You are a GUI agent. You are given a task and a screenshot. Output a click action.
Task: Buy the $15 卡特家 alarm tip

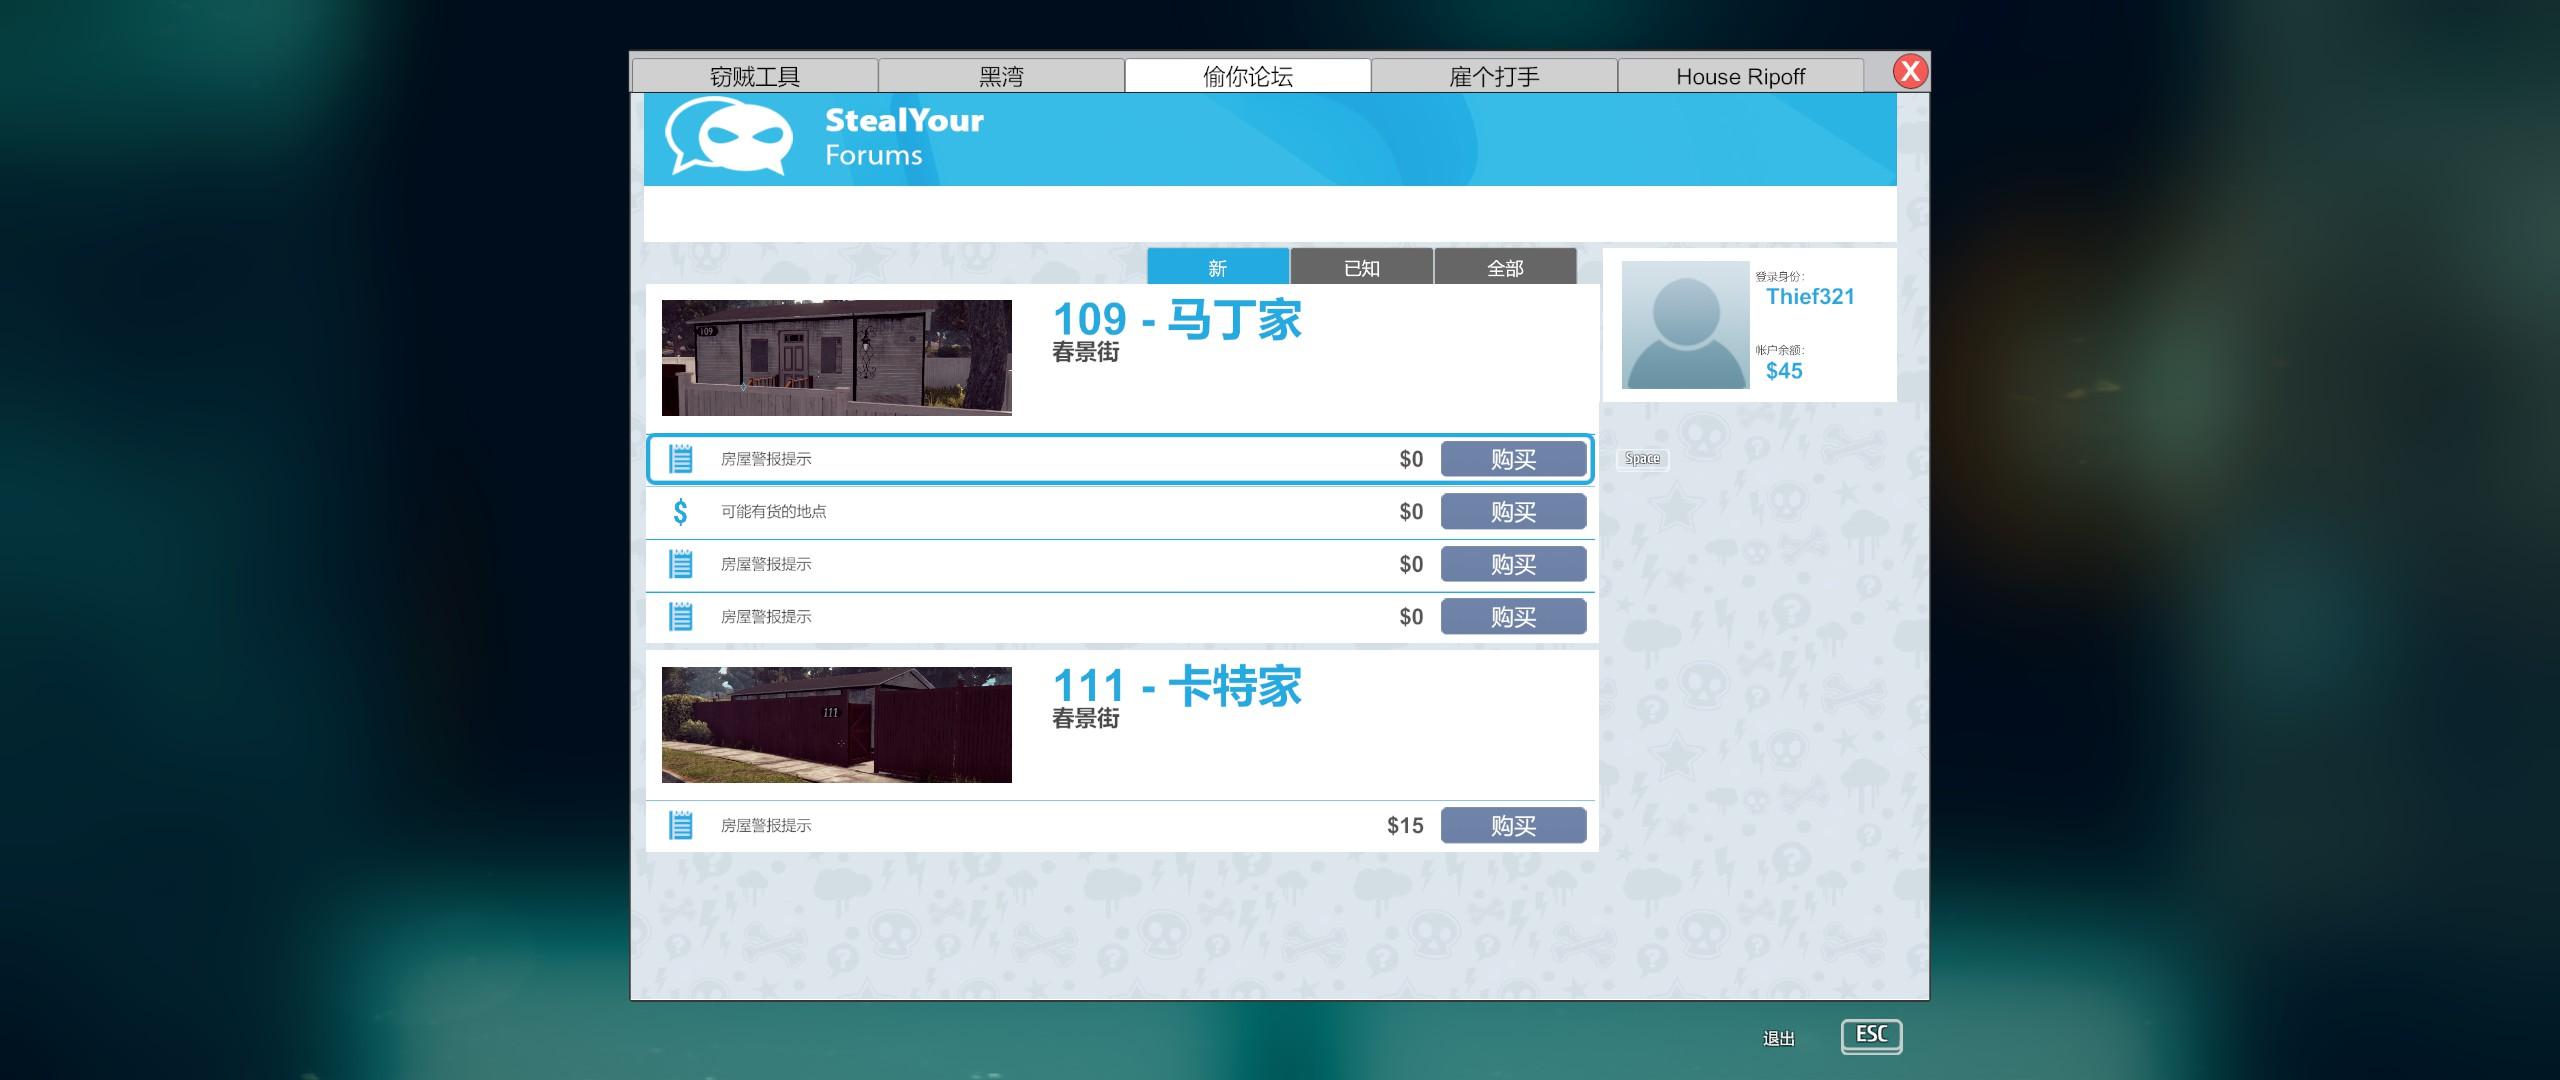[1513, 826]
